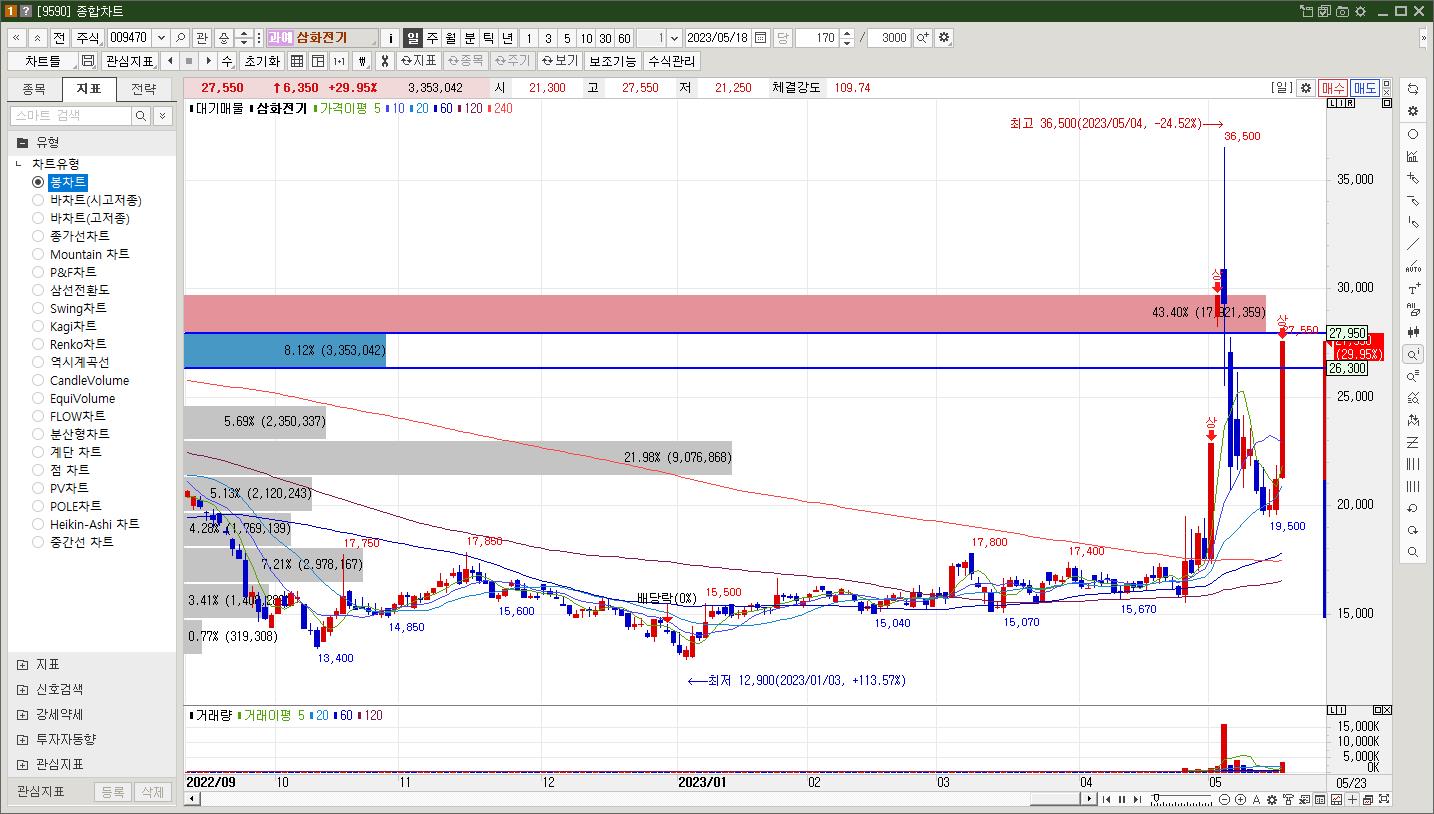Select the 월 monthly period button
Viewport: 1434px width, 814px height.
(x=451, y=38)
